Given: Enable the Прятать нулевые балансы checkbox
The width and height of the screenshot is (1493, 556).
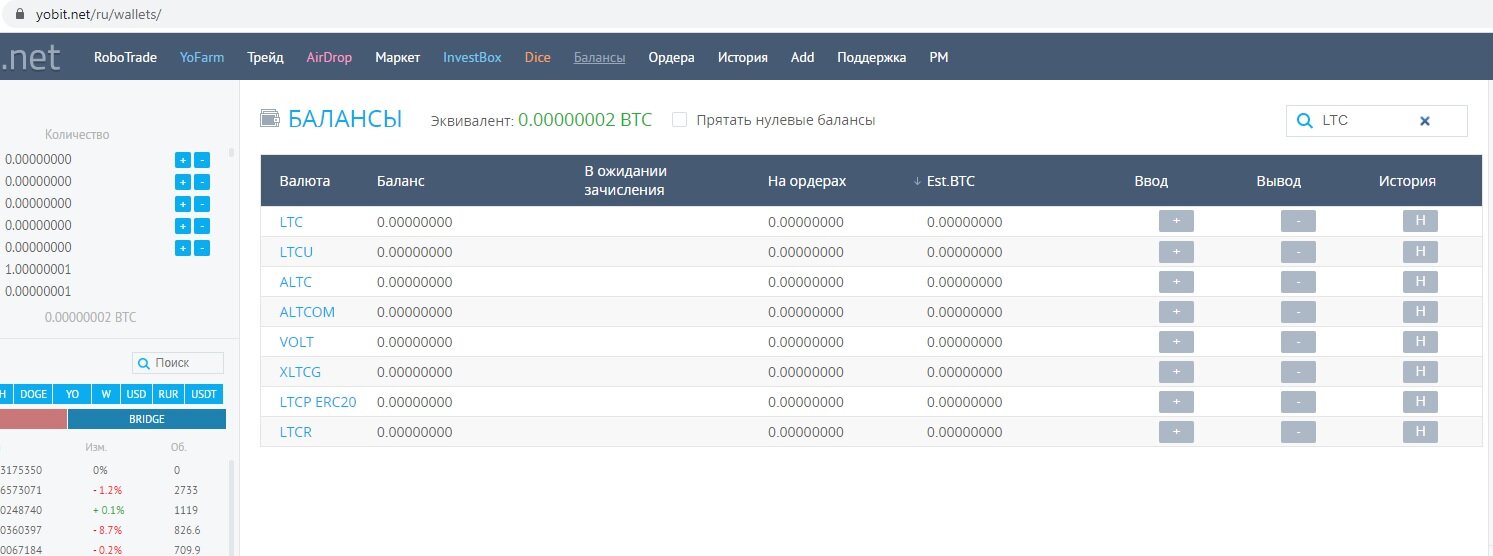Looking at the screenshot, I should click(680, 120).
